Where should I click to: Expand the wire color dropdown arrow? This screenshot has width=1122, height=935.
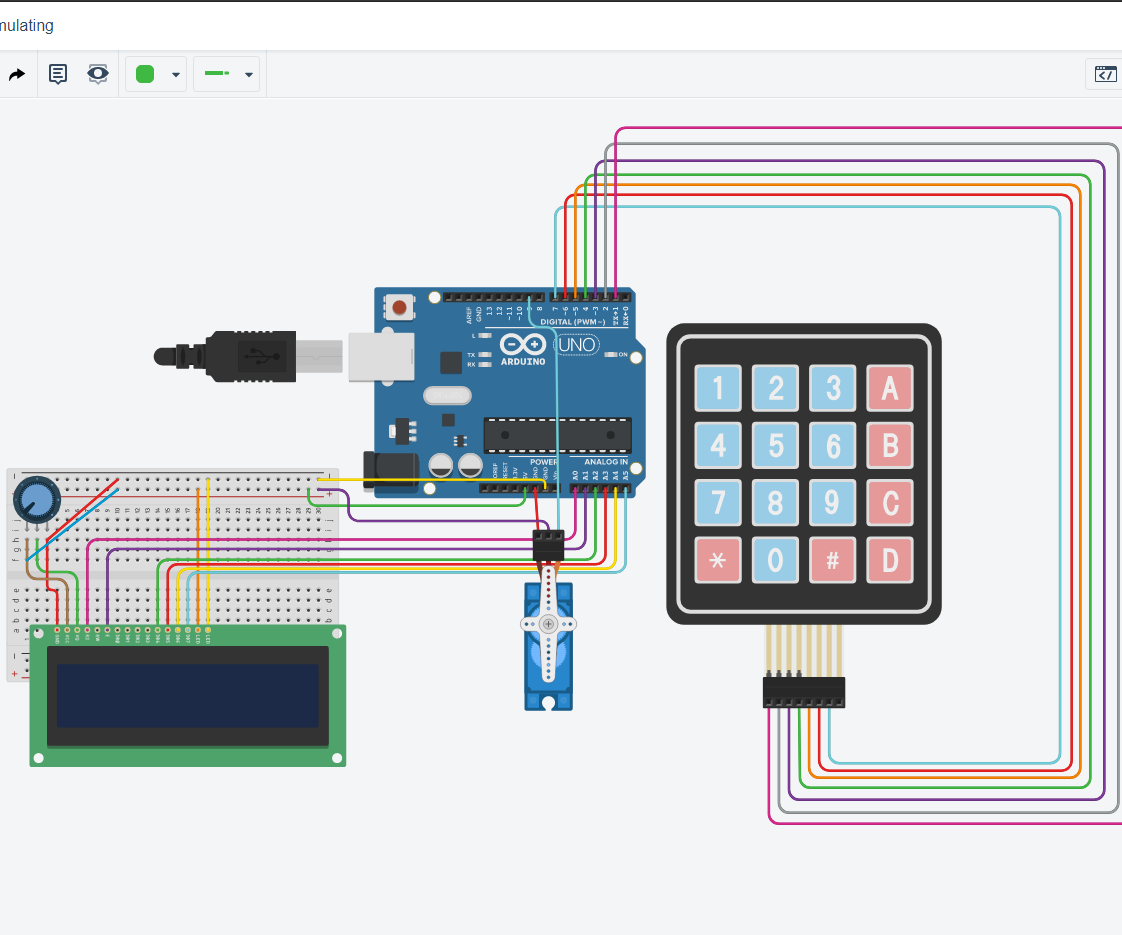(x=176, y=74)
